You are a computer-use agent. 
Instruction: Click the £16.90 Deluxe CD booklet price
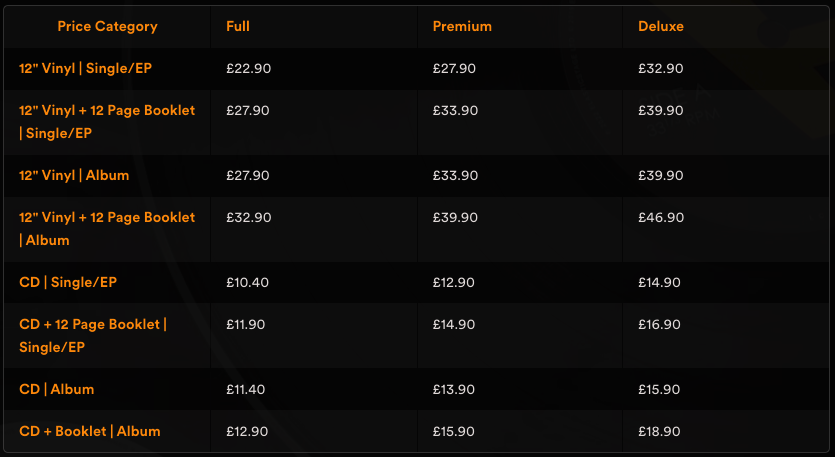pos(659,325)
